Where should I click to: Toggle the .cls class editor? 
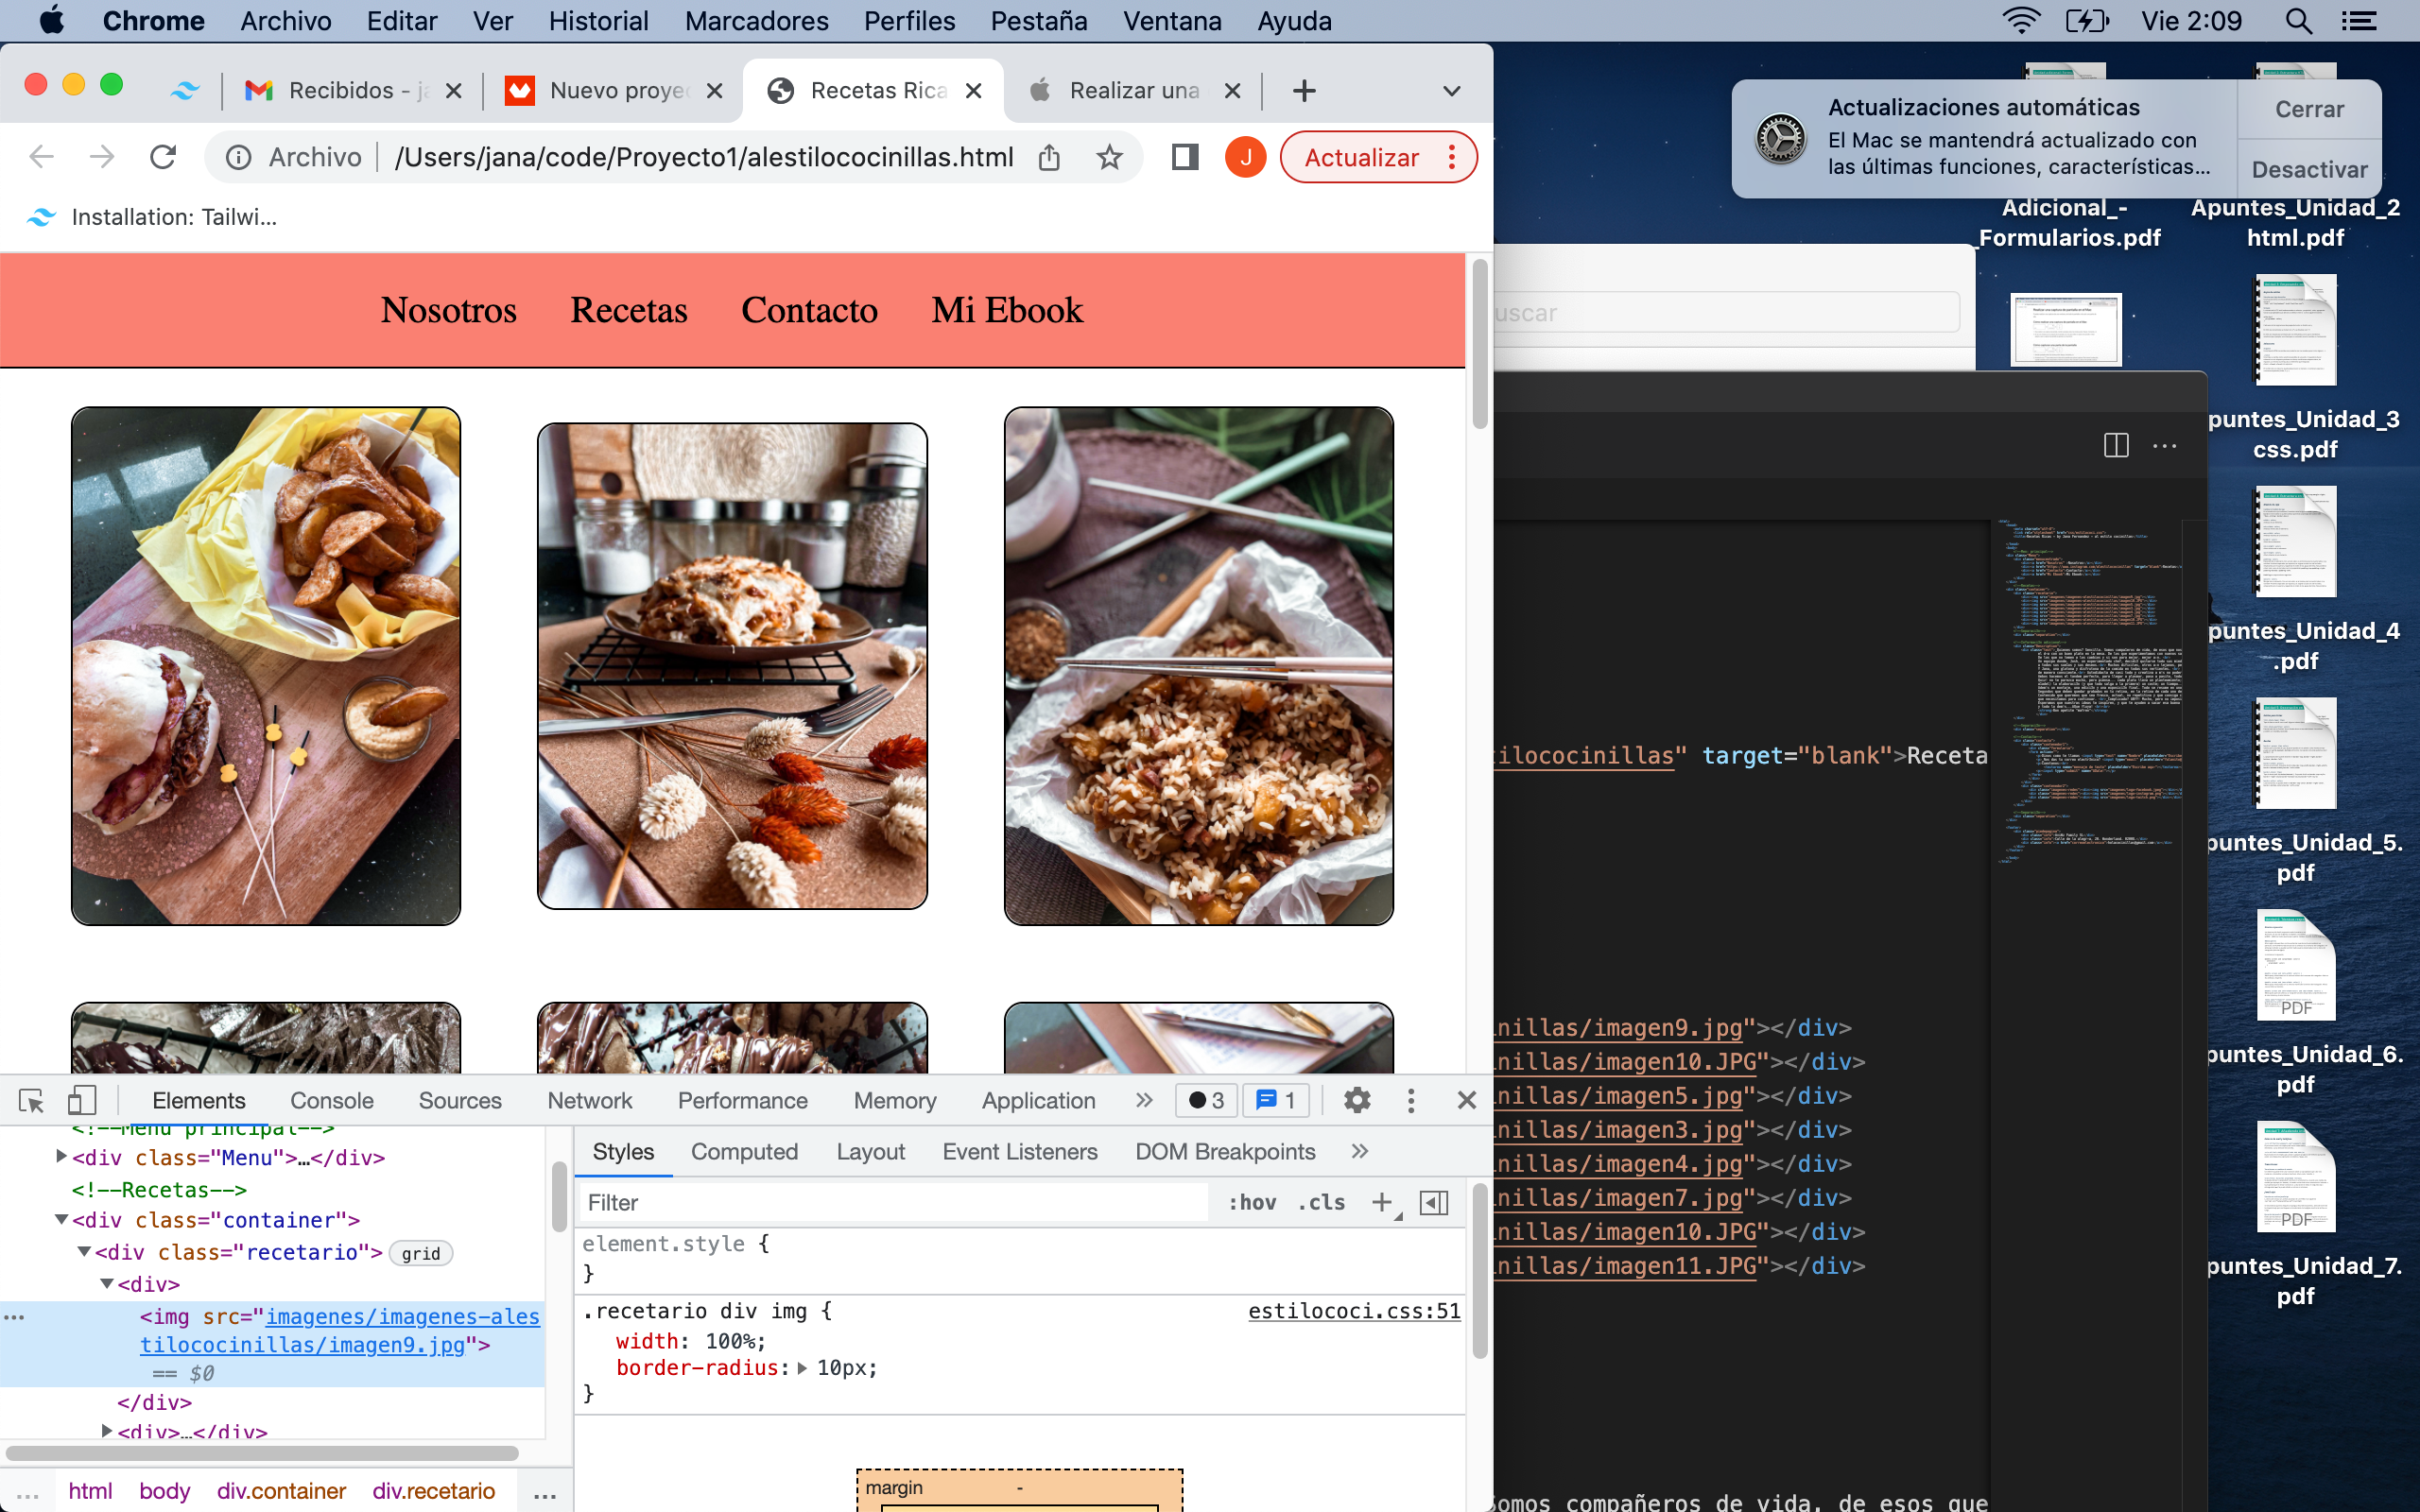[x=1320, y=1202]
